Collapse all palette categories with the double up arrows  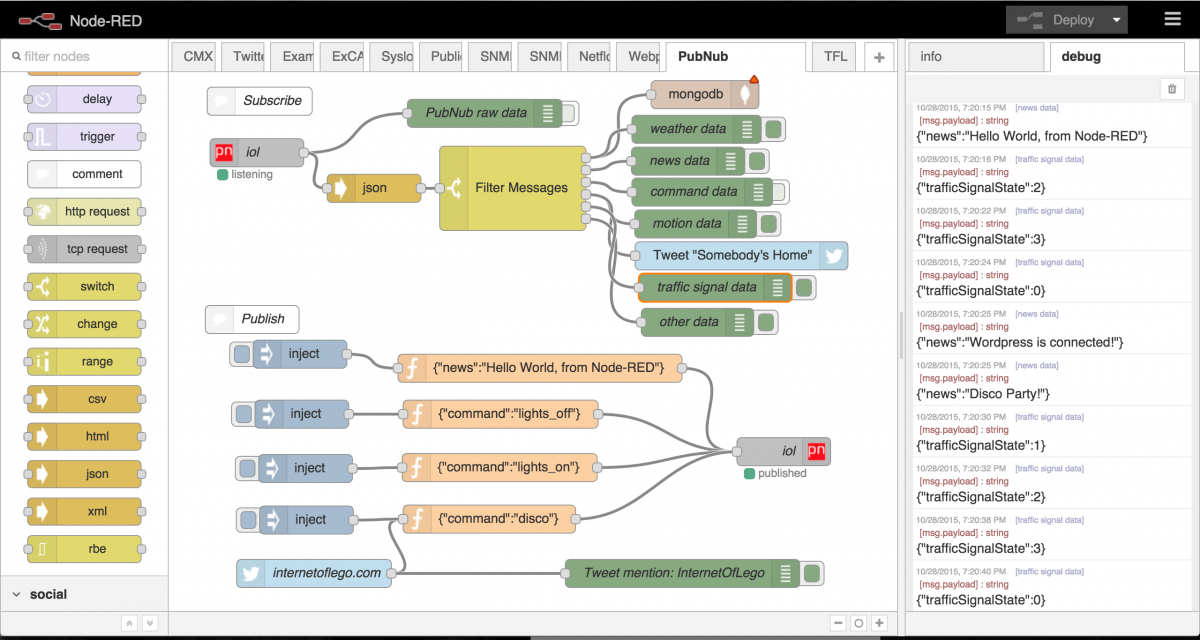tap(129, 623)
